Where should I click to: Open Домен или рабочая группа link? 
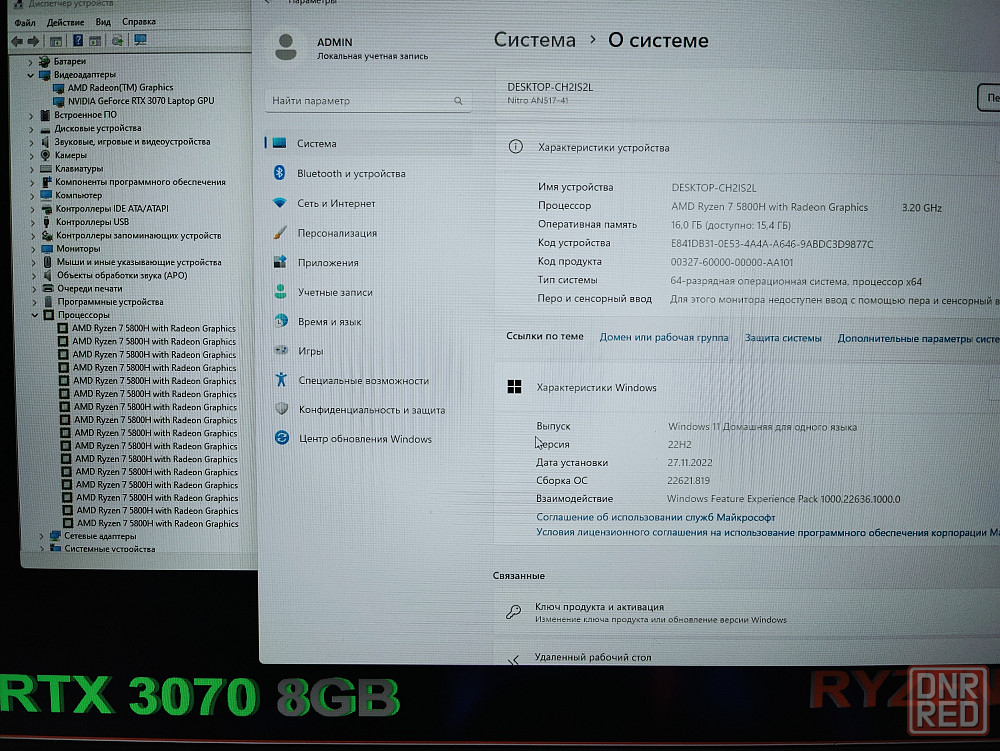pos(664,337)
